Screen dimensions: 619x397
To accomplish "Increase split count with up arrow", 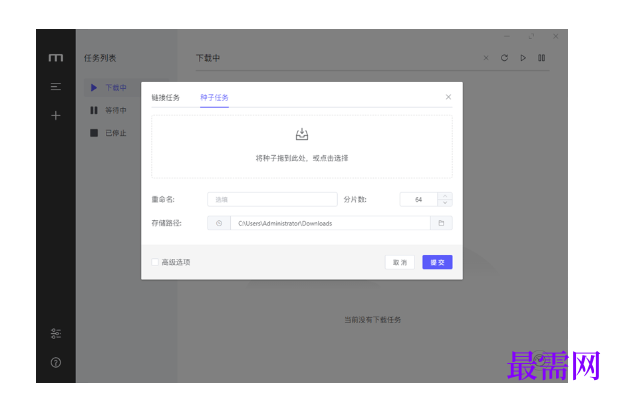I will coord(445,196).
